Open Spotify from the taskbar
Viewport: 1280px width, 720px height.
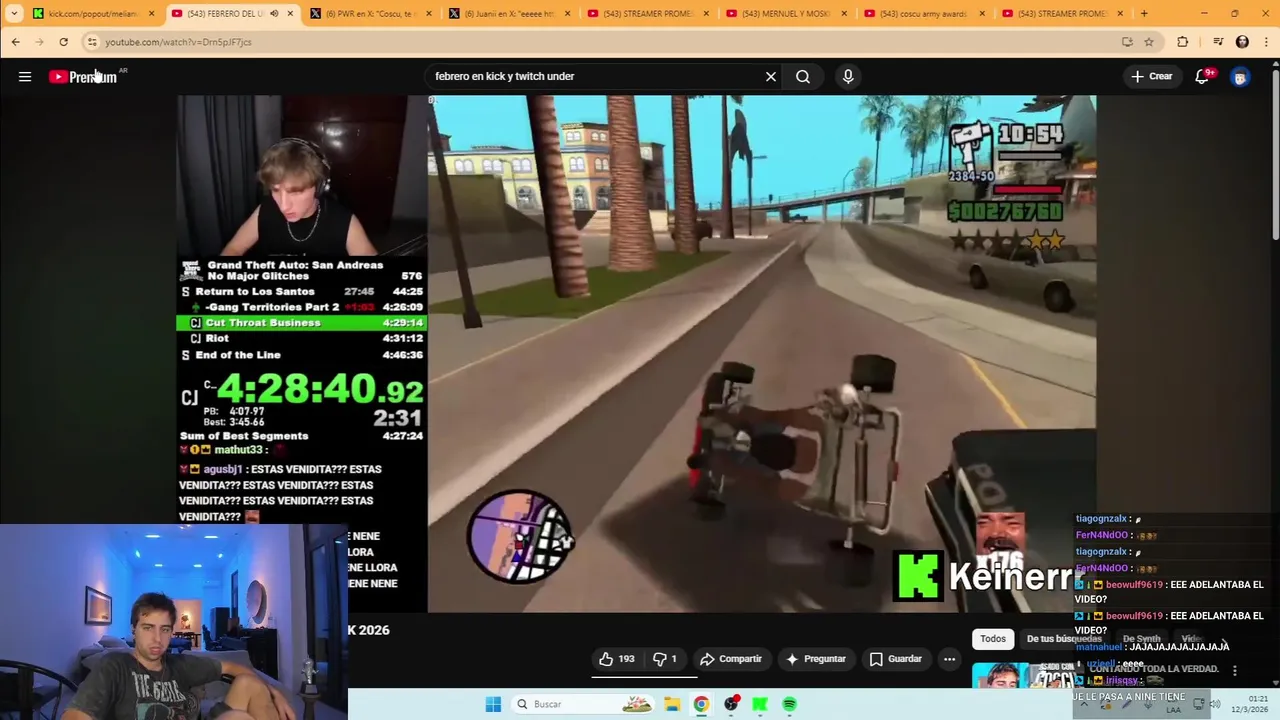(789, 704)
